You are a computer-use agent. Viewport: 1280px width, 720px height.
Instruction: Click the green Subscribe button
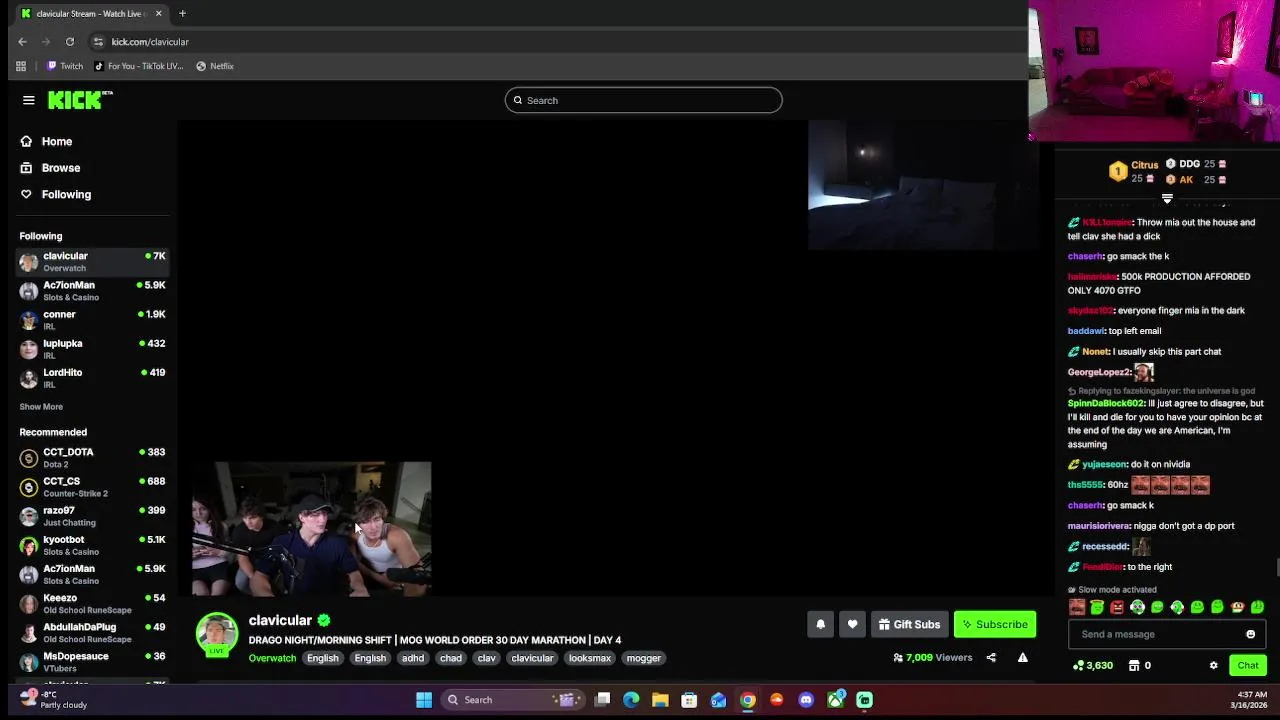click(995, 624)
